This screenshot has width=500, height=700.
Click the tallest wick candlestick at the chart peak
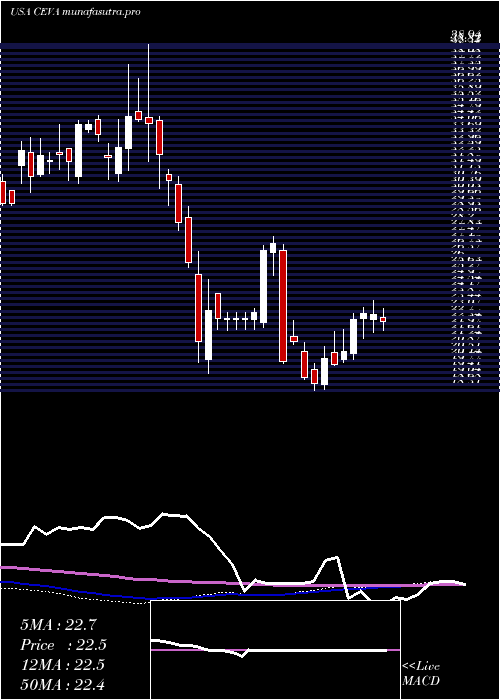click(x=149, y=103)
